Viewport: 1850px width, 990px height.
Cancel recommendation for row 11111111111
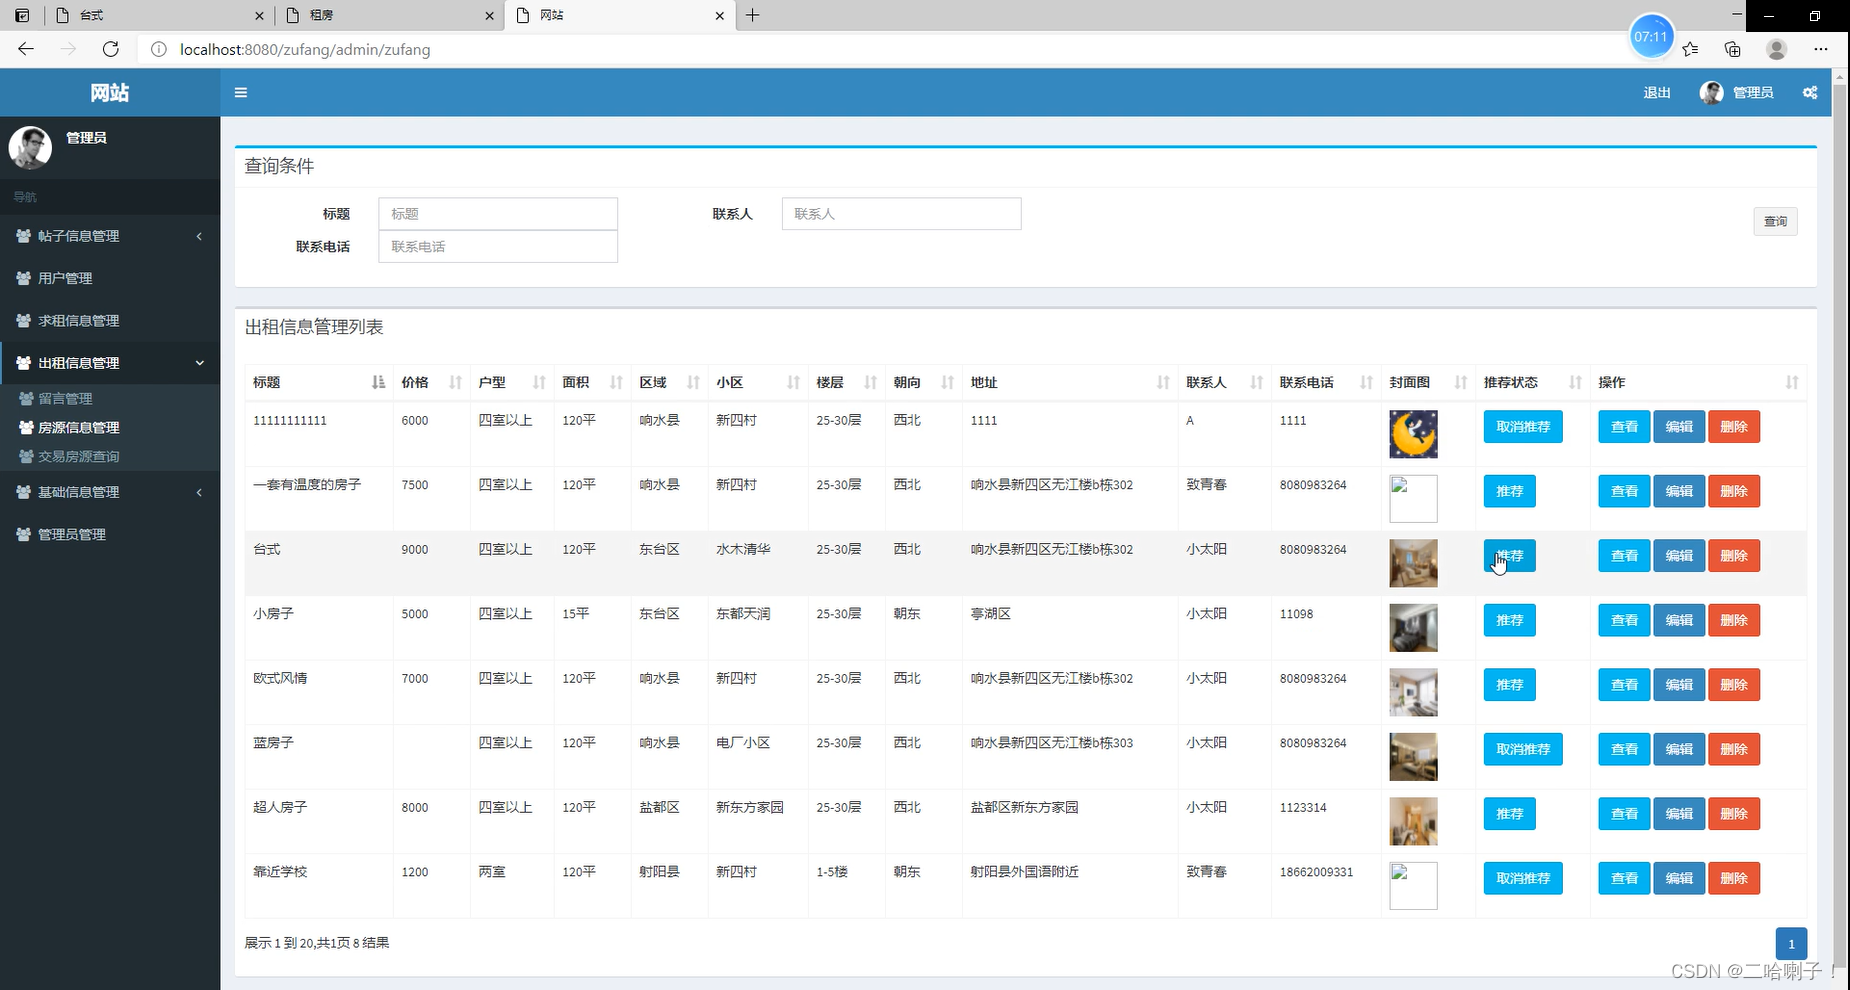click(x=1523, y=427)
